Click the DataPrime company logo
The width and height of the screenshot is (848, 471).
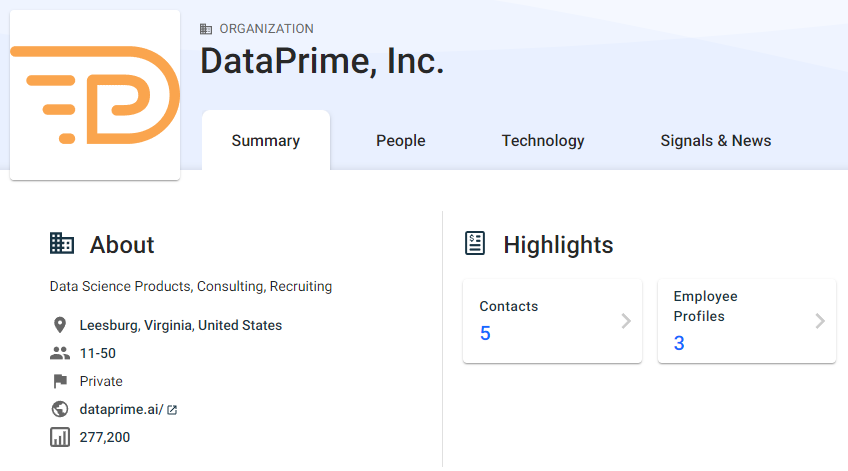[x=95, y=96]
